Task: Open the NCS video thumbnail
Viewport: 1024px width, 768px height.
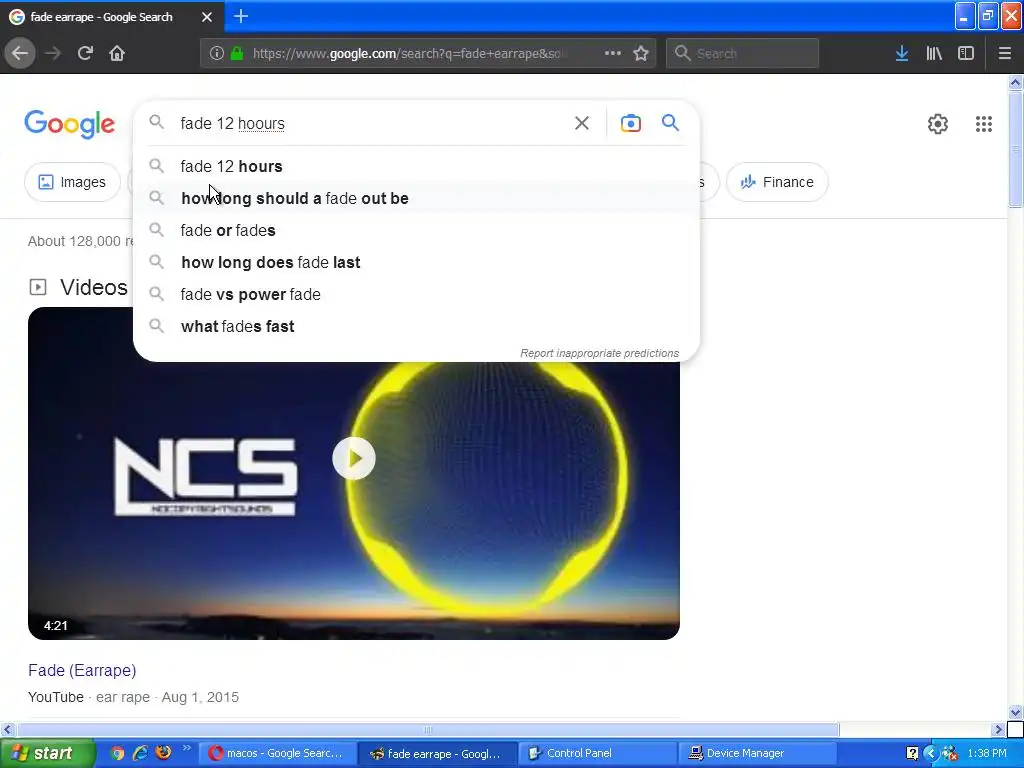Action: pos(353,473)
